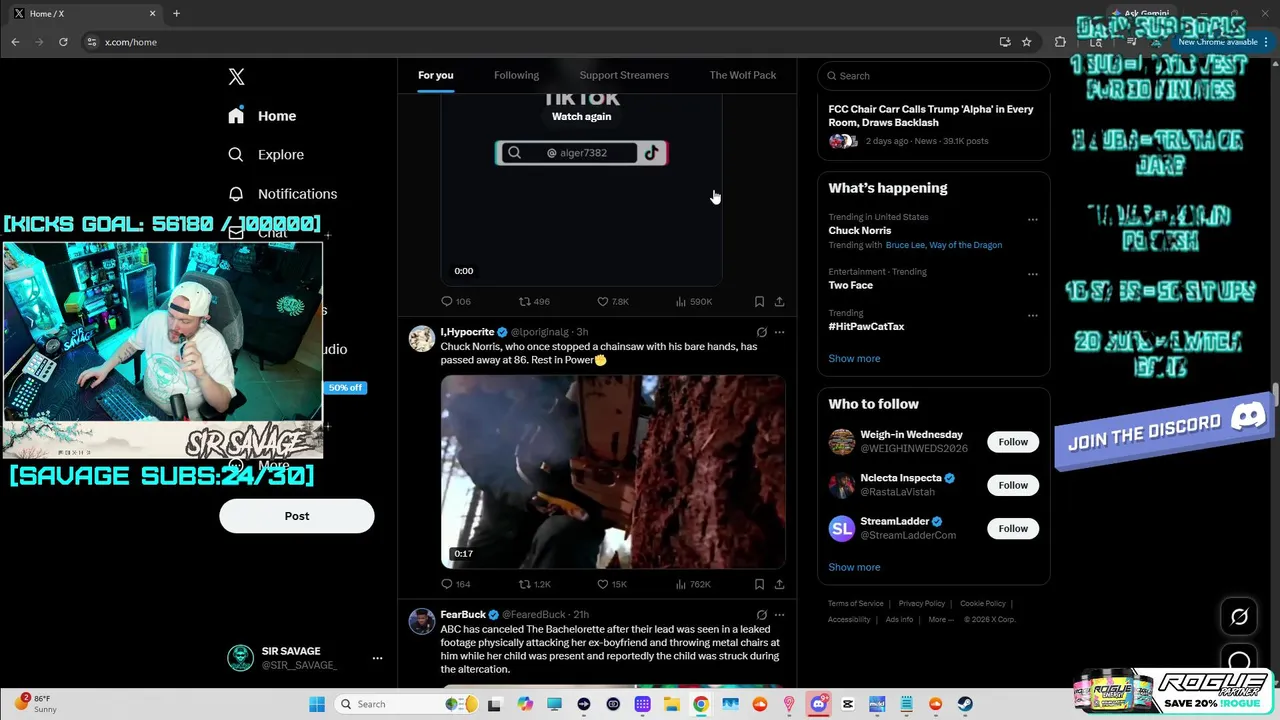Viewport: 1280px width, 720px height.
Task: Open more options on FearBuck post
Action: click(x=779, y=615)
